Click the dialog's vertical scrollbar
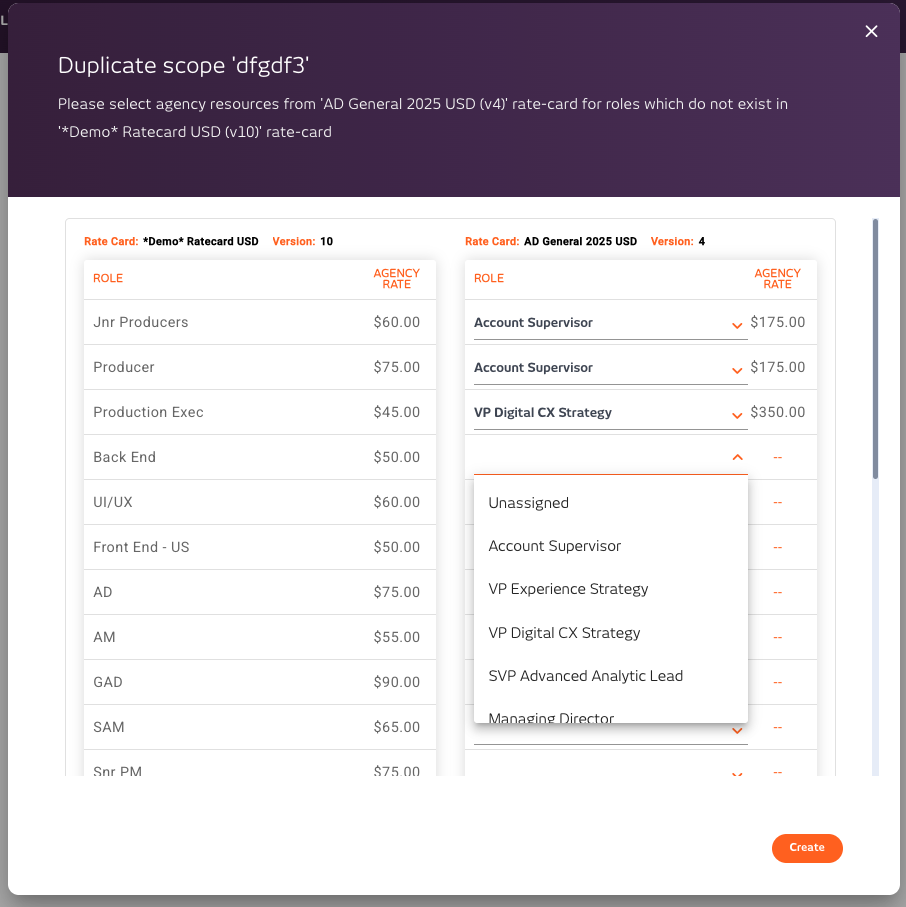 [x=876, y=348]
